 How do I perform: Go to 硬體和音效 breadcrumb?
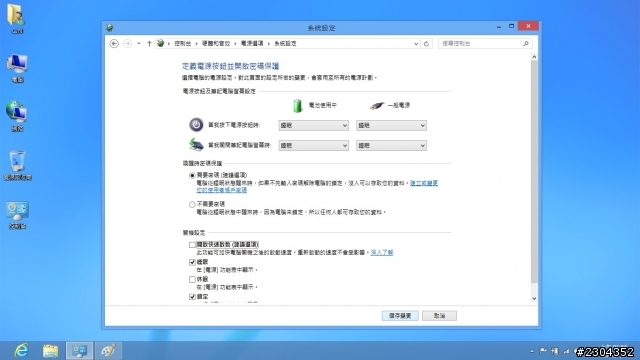tap(216, 44)
